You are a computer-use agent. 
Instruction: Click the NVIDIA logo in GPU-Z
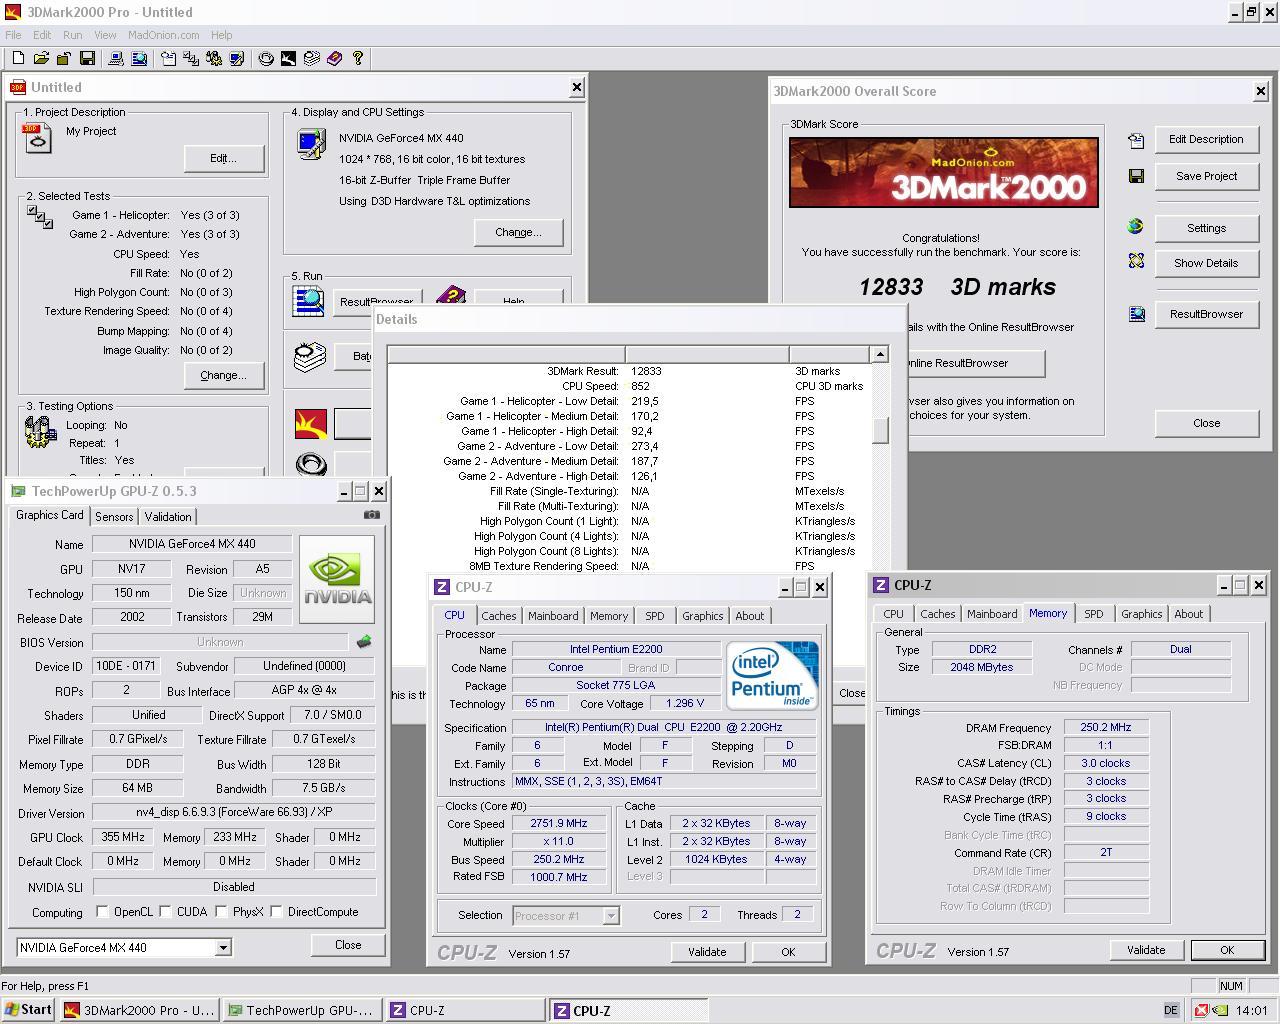coord(337,579)
